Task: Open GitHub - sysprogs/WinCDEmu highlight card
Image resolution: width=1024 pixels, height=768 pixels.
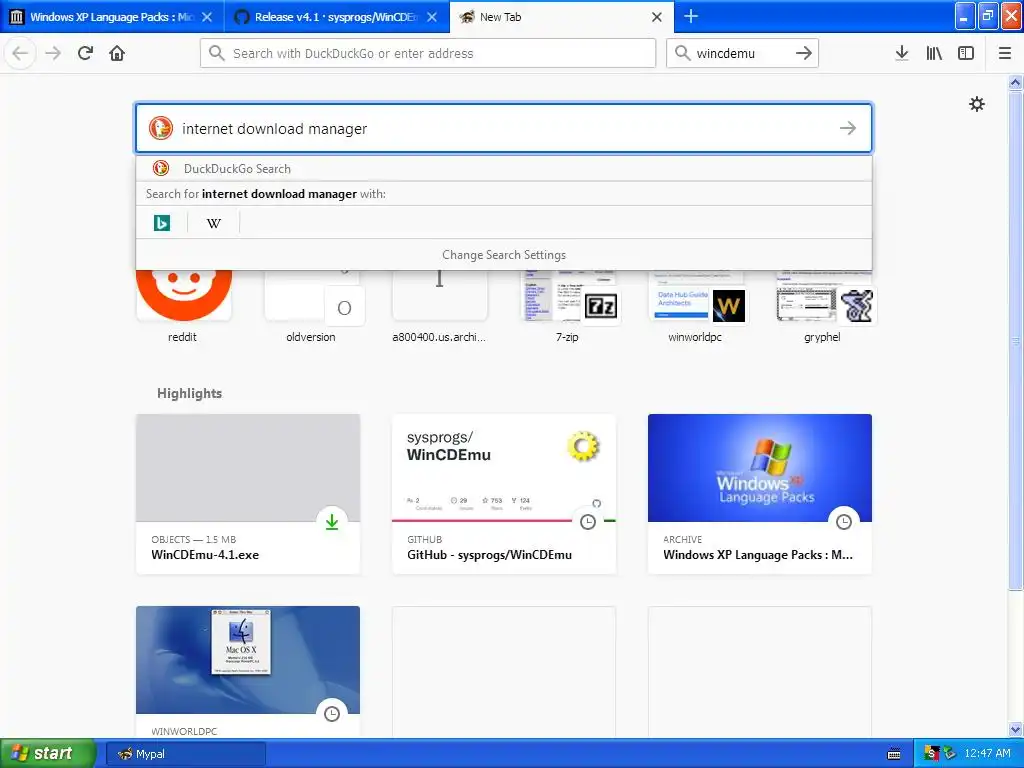Action: click(504, 494)
